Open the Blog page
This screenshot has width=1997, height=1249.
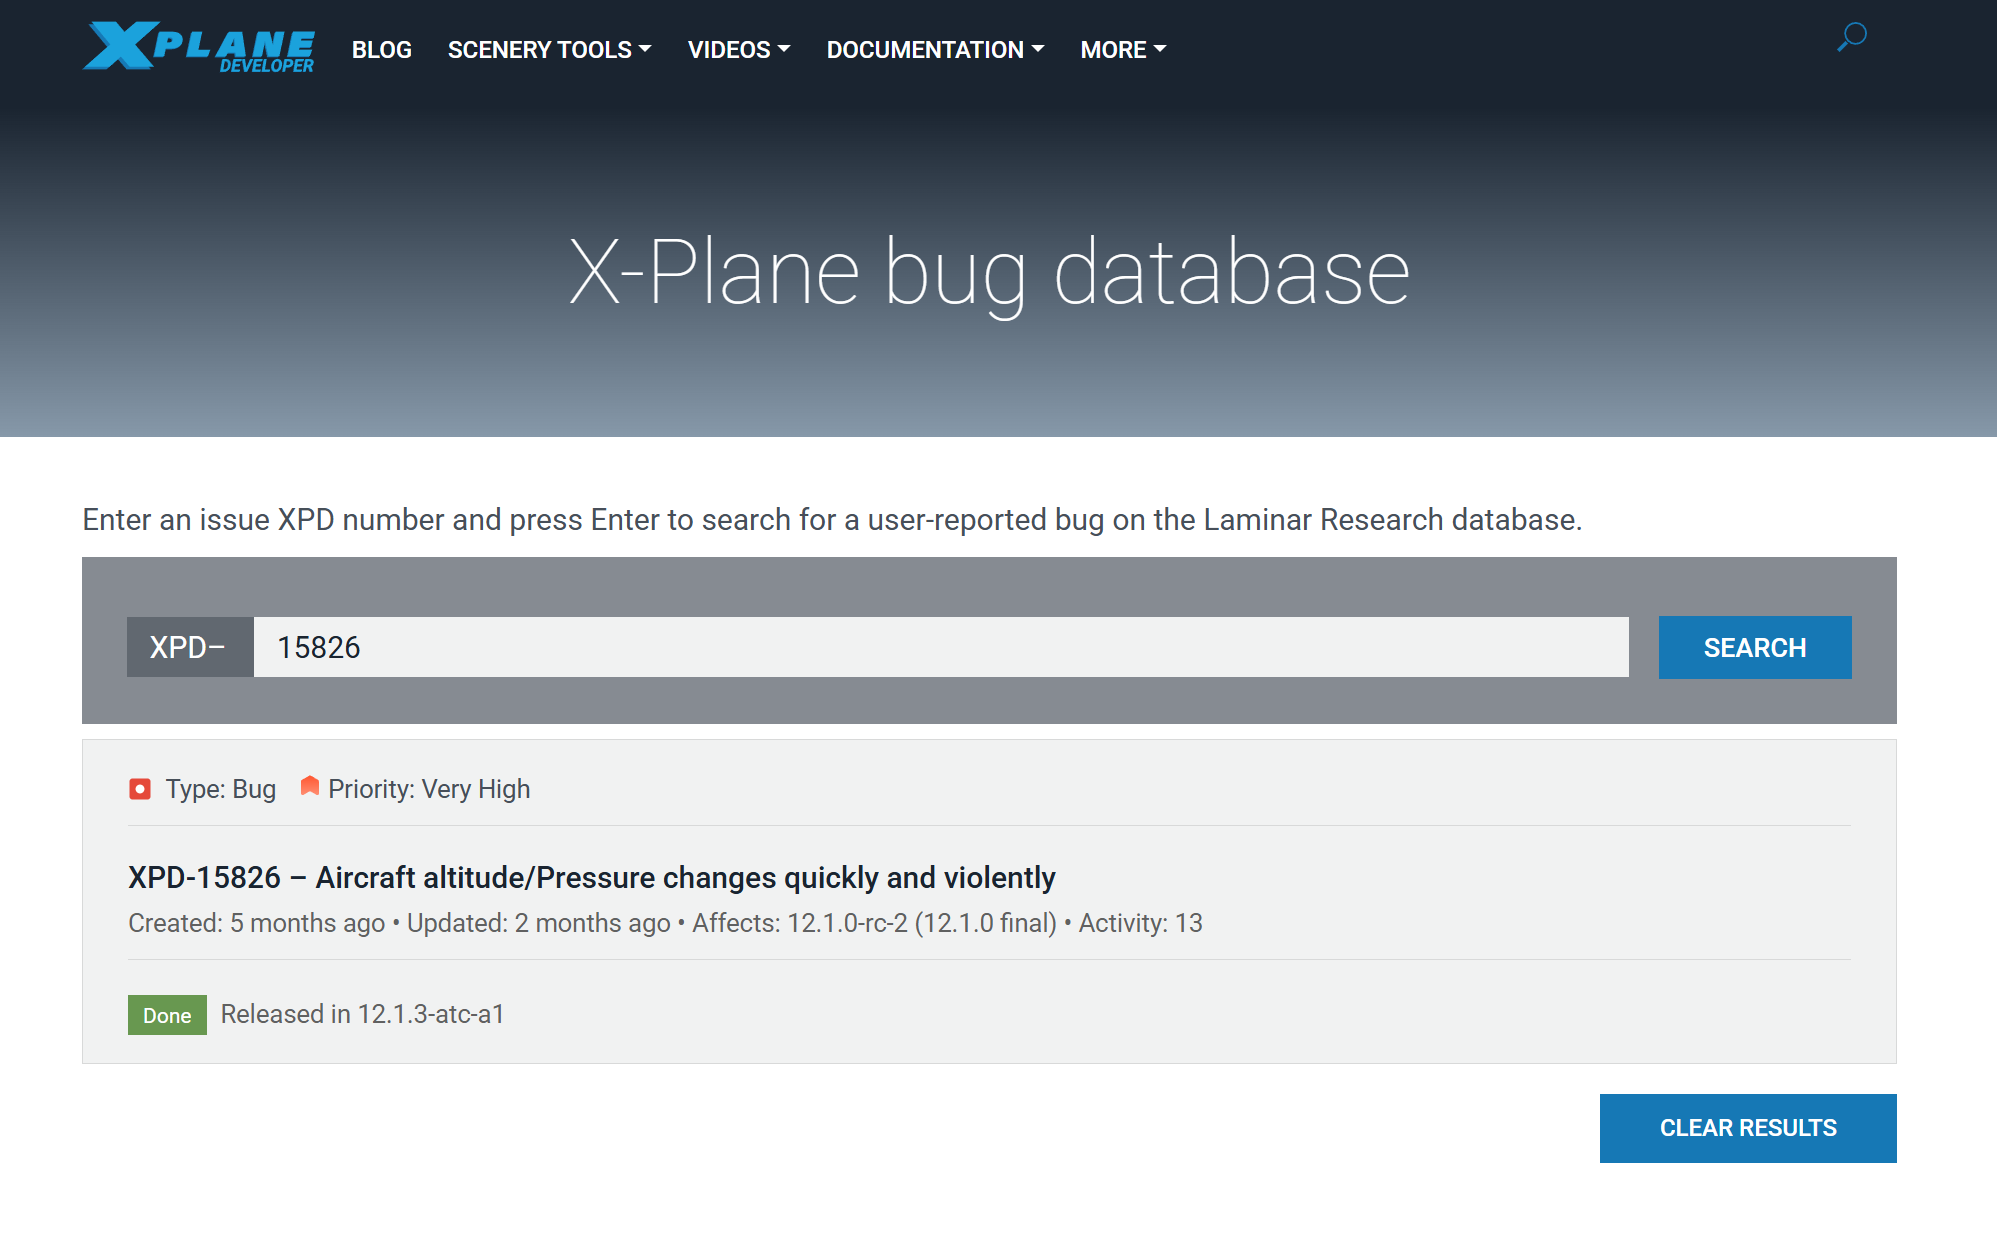(382, 50)
